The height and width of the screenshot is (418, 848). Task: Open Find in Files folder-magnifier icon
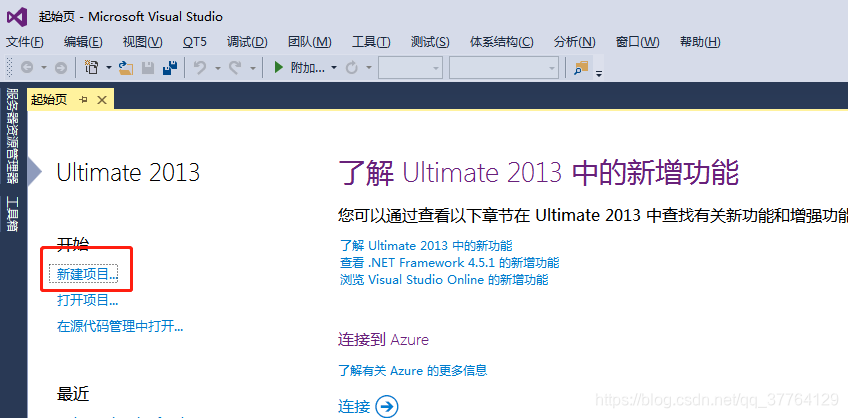581,68
